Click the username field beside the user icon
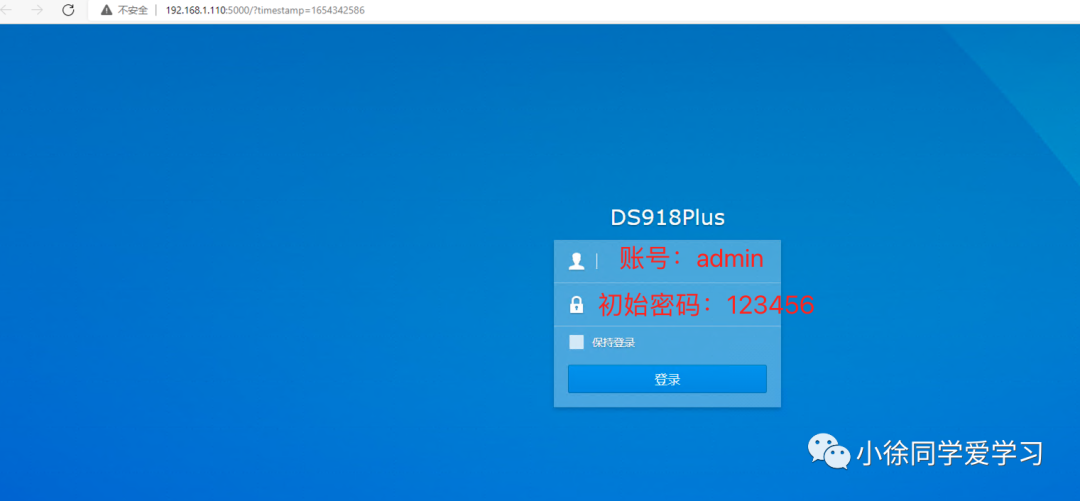Image resolution: width=1080 pixels, height=501 pixels. (667, 260)
